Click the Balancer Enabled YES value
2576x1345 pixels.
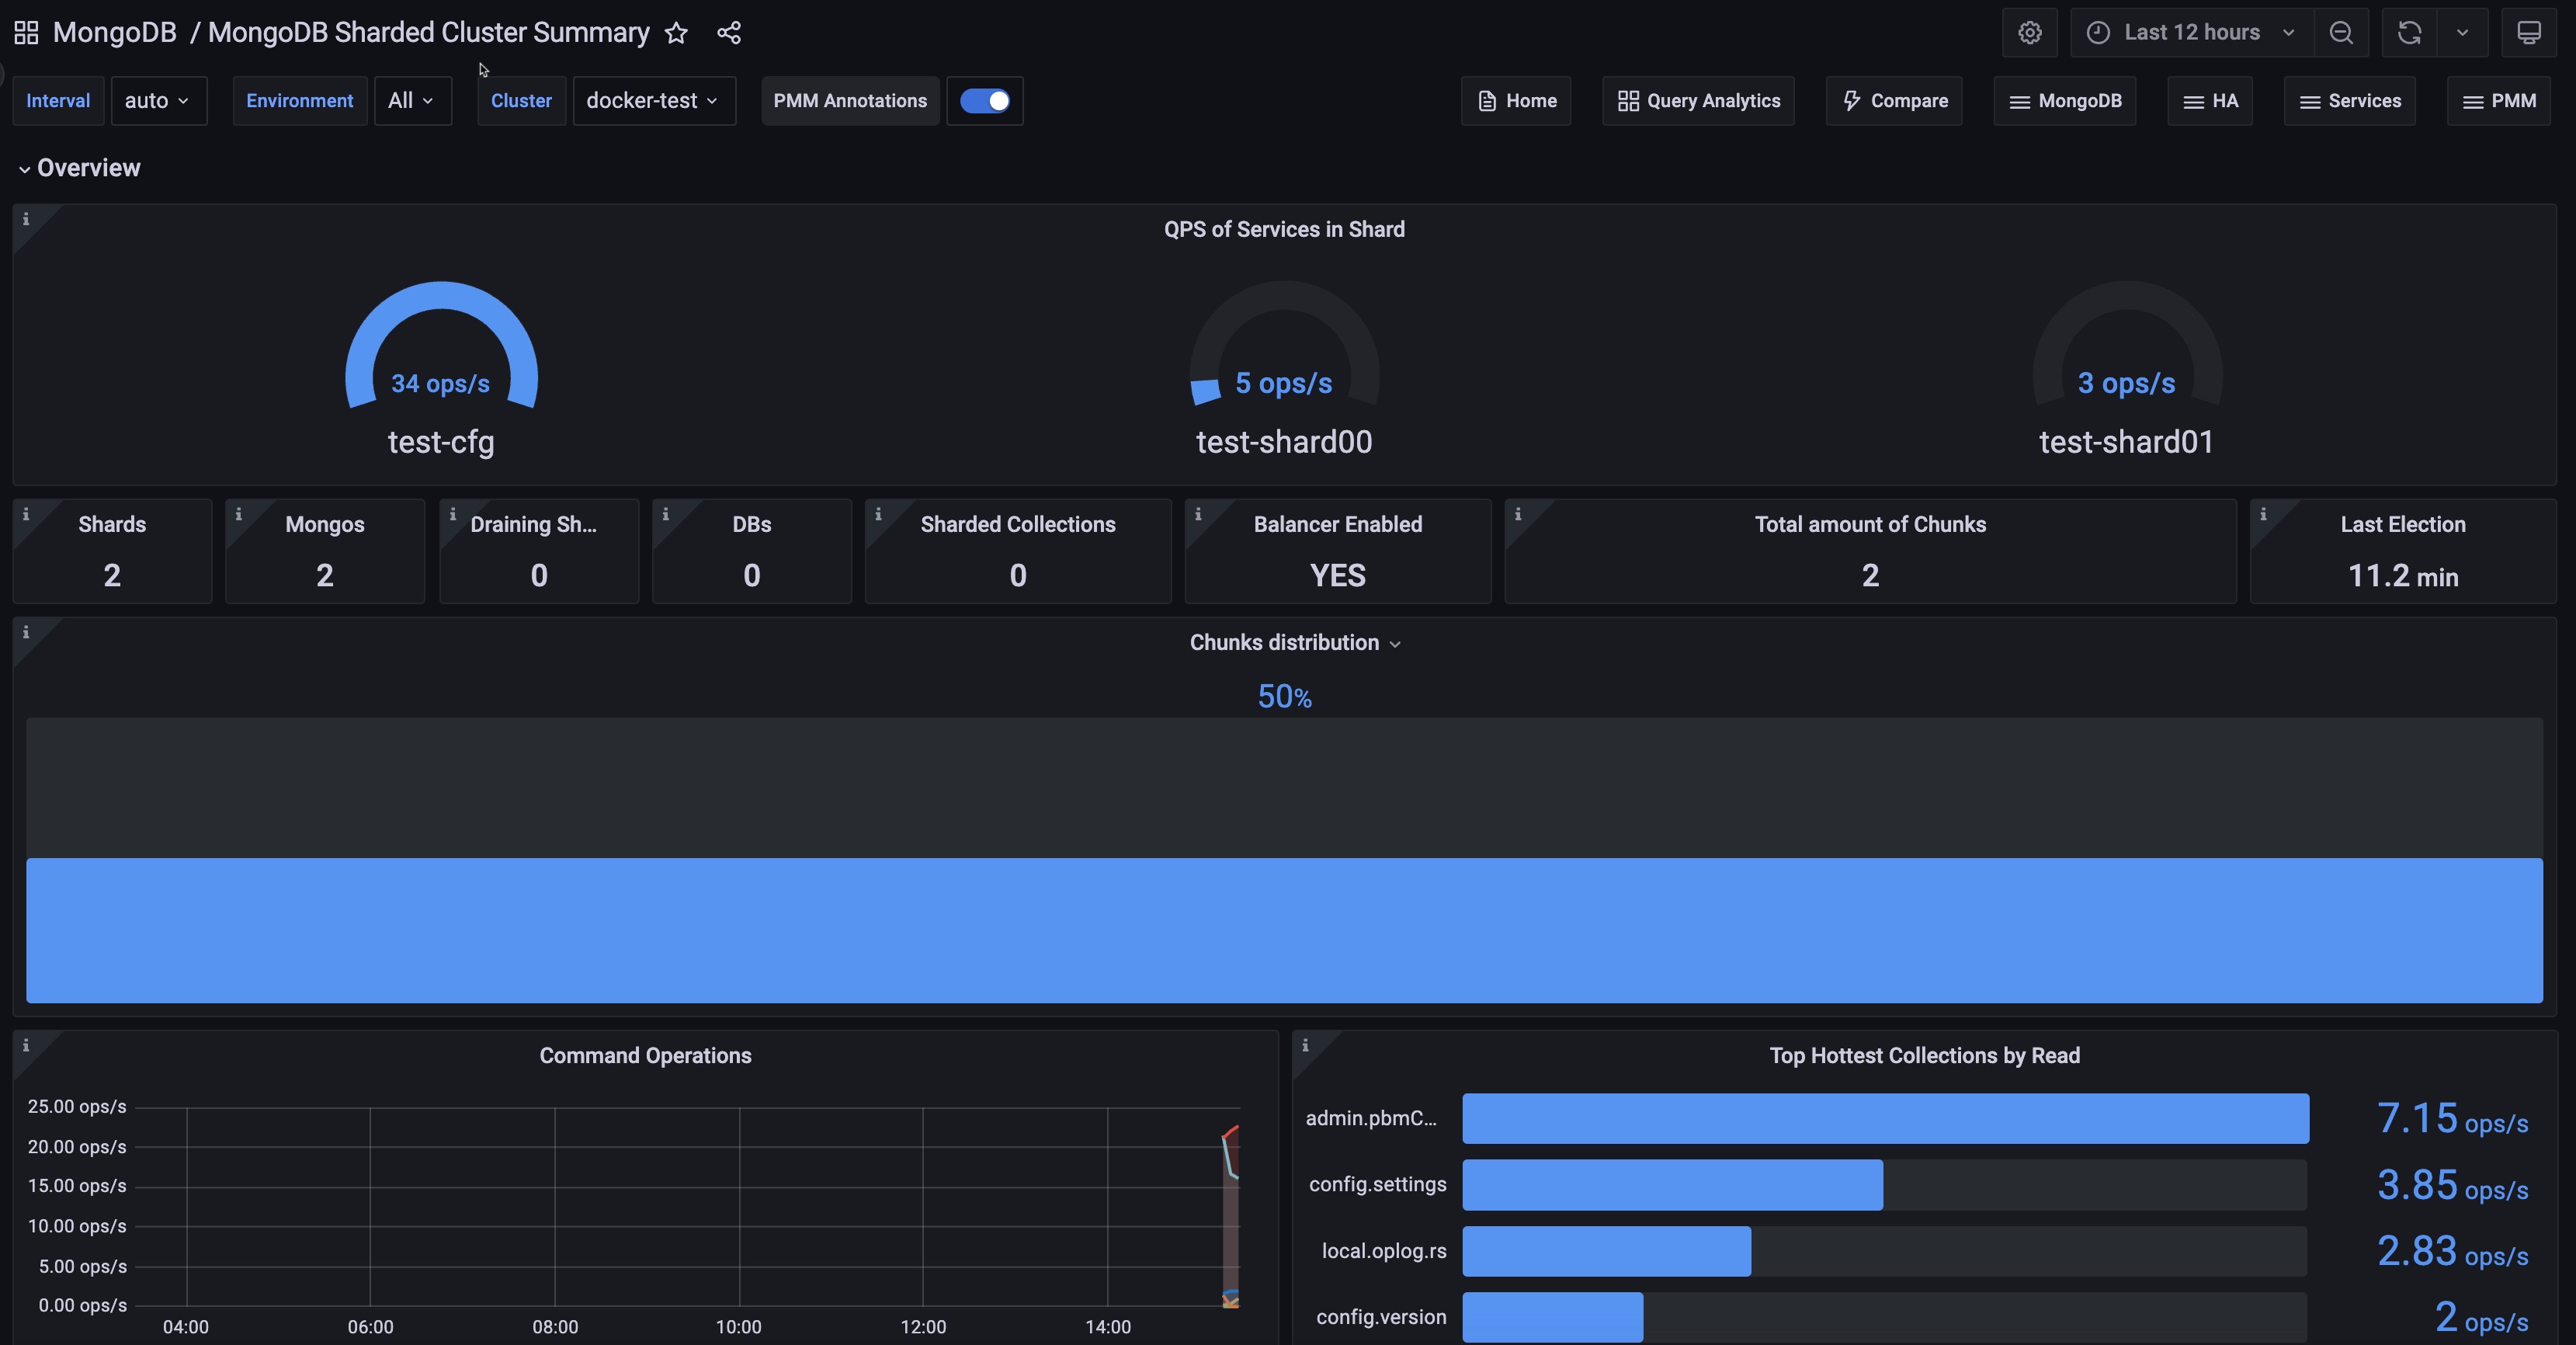tap(1337, 575)
